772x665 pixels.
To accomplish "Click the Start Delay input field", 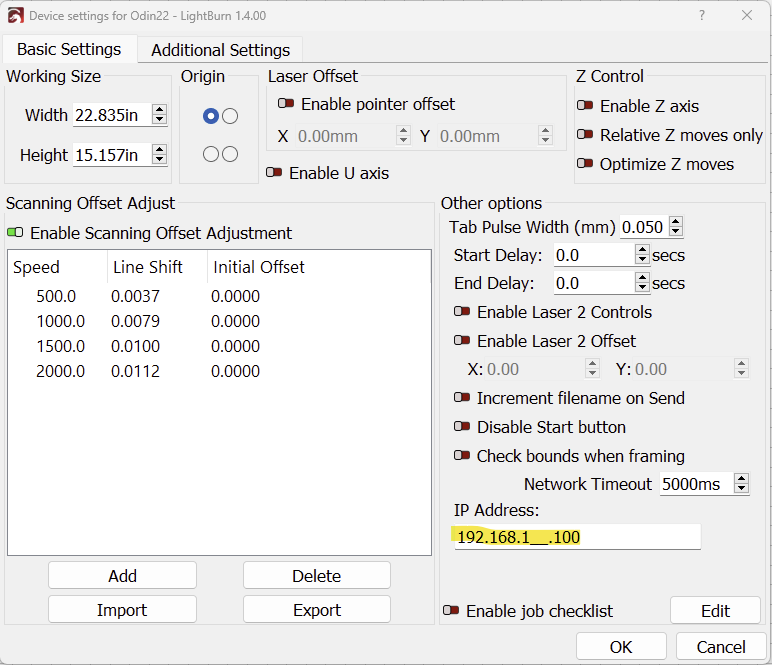I will 594,255.
